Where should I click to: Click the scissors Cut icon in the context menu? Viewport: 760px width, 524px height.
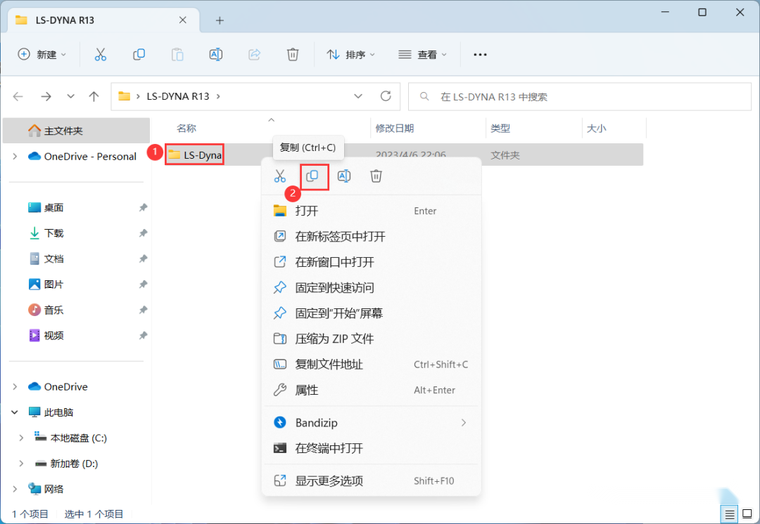[x=280, y=176]
